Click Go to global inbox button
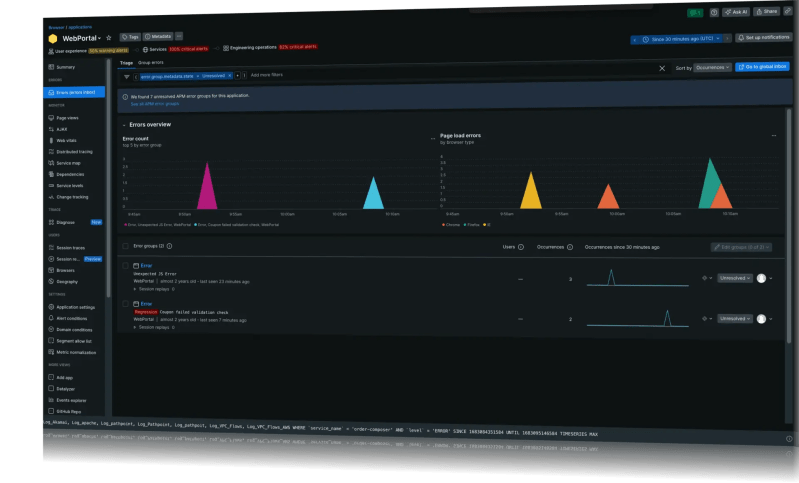This screenshot has height=483, width=799. coord(762,67)
